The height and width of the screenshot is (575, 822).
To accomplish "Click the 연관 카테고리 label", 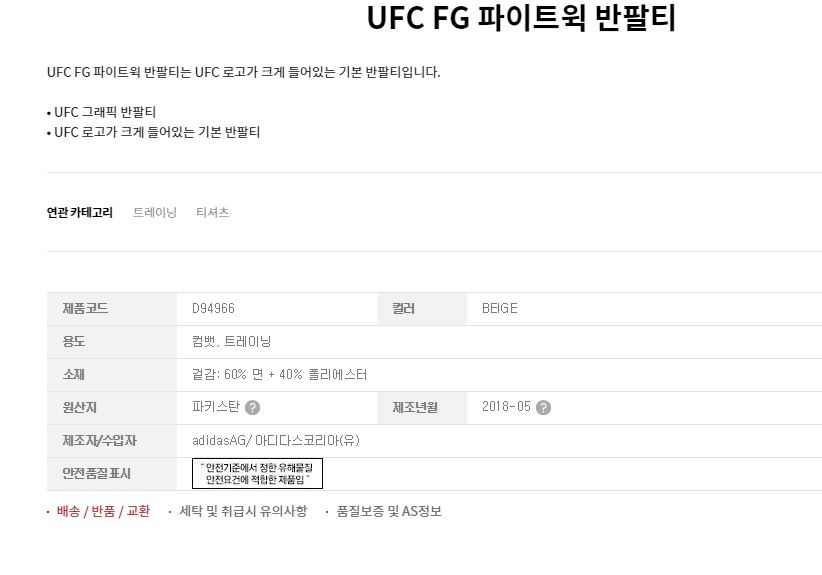I will click(x=80, y=213).
